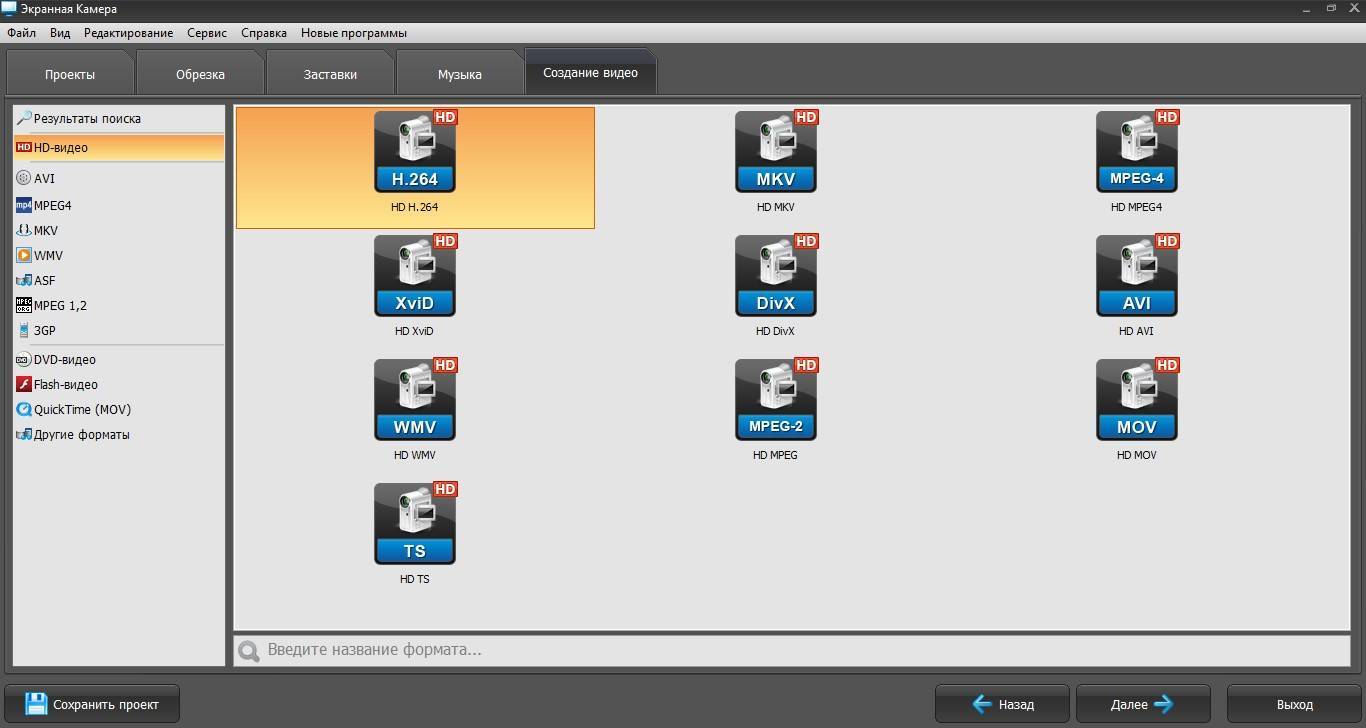Click the search magnifier icon in format field
1366x728 pixels.
coord(249,651)
